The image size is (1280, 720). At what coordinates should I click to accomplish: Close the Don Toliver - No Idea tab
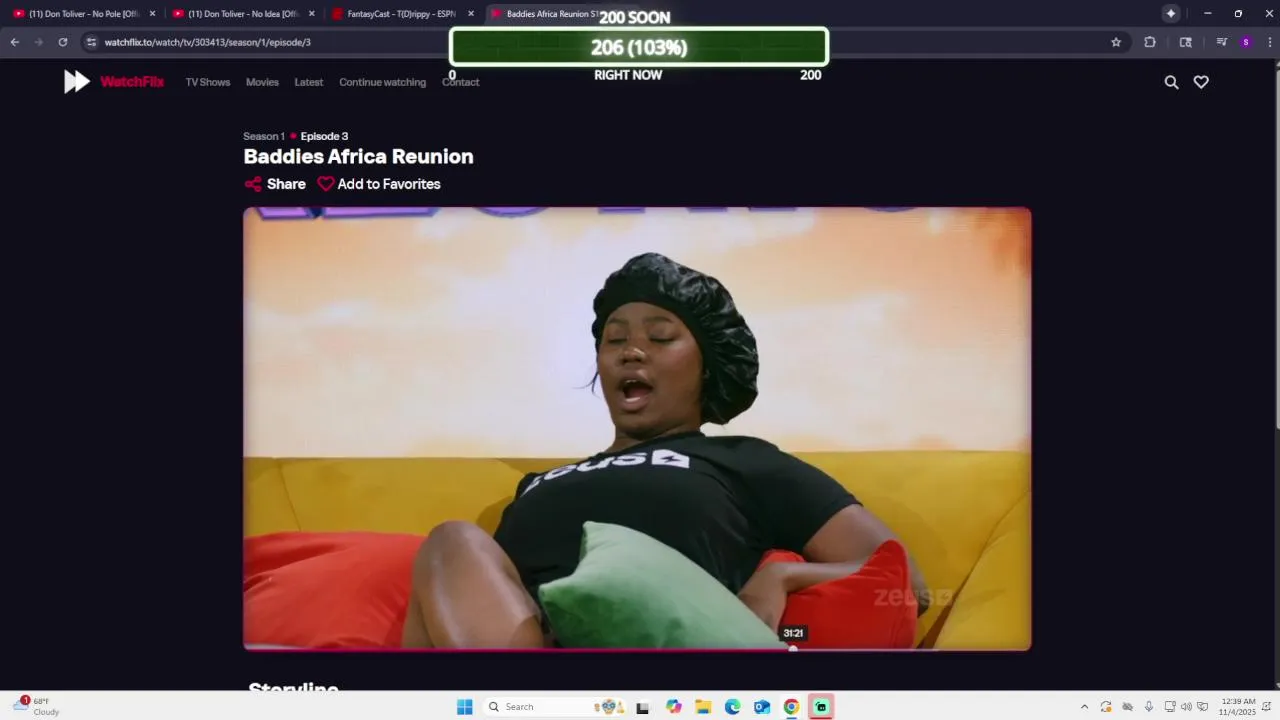pos(312,14)
